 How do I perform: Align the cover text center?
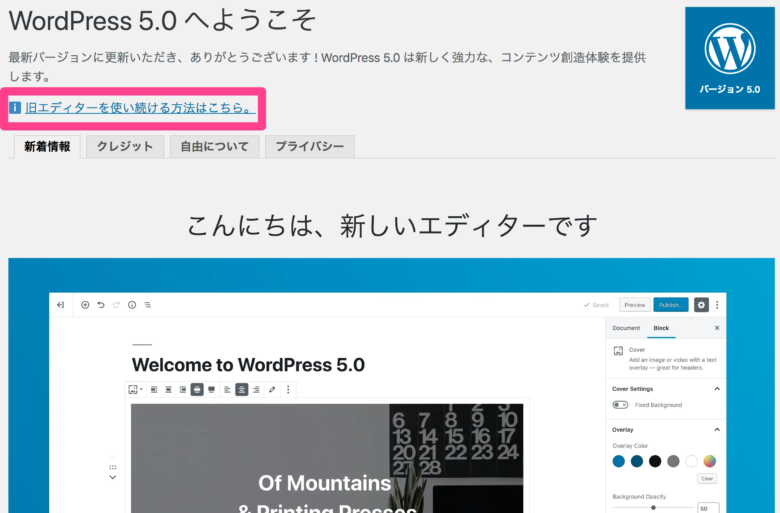(242, 390)
